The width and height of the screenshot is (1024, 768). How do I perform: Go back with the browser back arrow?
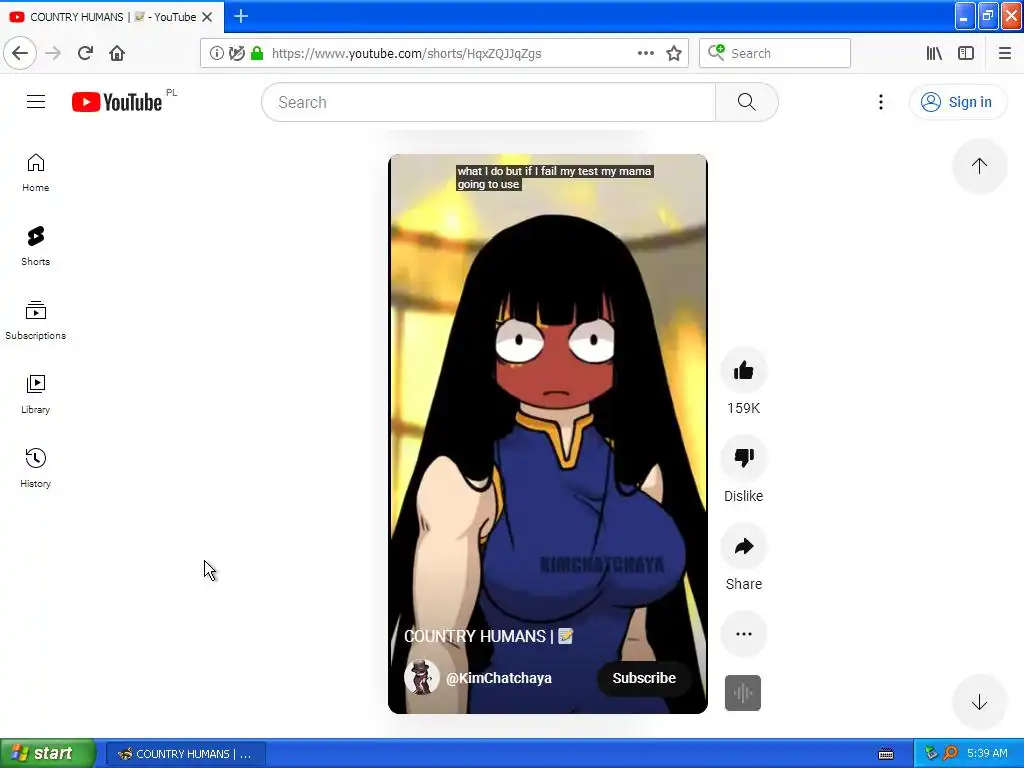tap(20, 53)
